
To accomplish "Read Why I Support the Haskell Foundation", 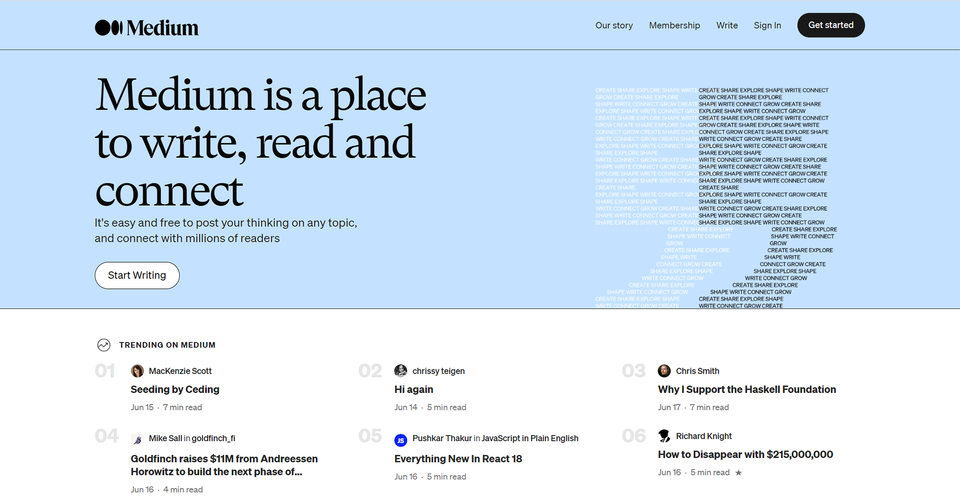I will click(747, 389).
